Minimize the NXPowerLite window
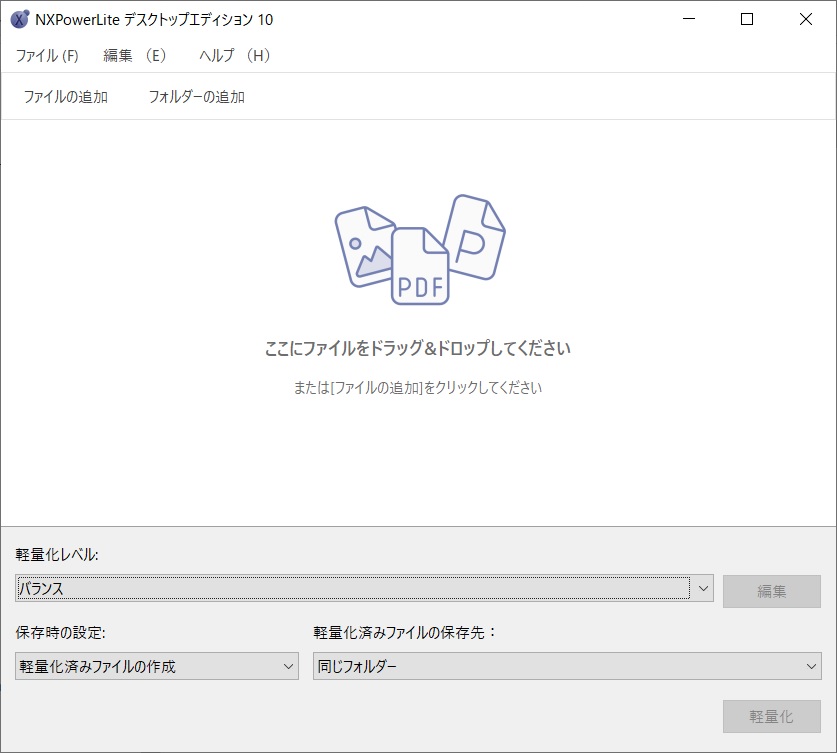This screenshot has width=837, height=753. pyautogui.click(x=689, y=19)
